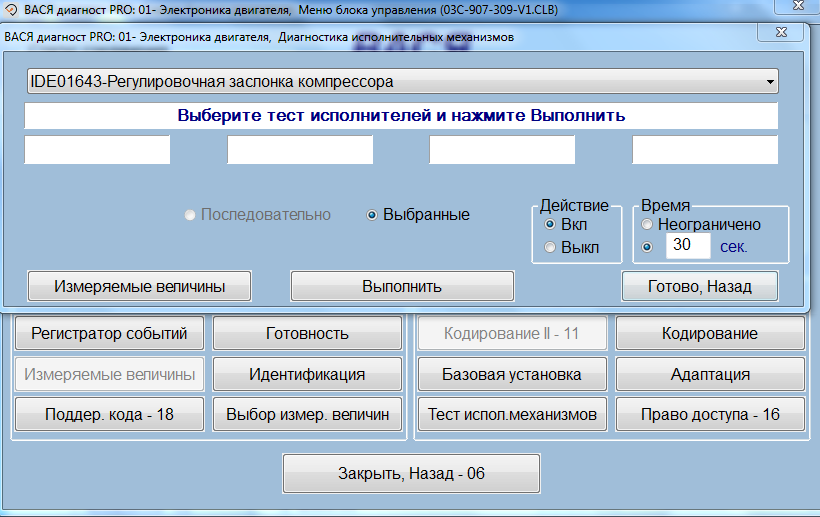Screen dimensions: 820x517
Task: Open Выбор измер. величин
Action: pyautogui.click(x=307, y=414)
